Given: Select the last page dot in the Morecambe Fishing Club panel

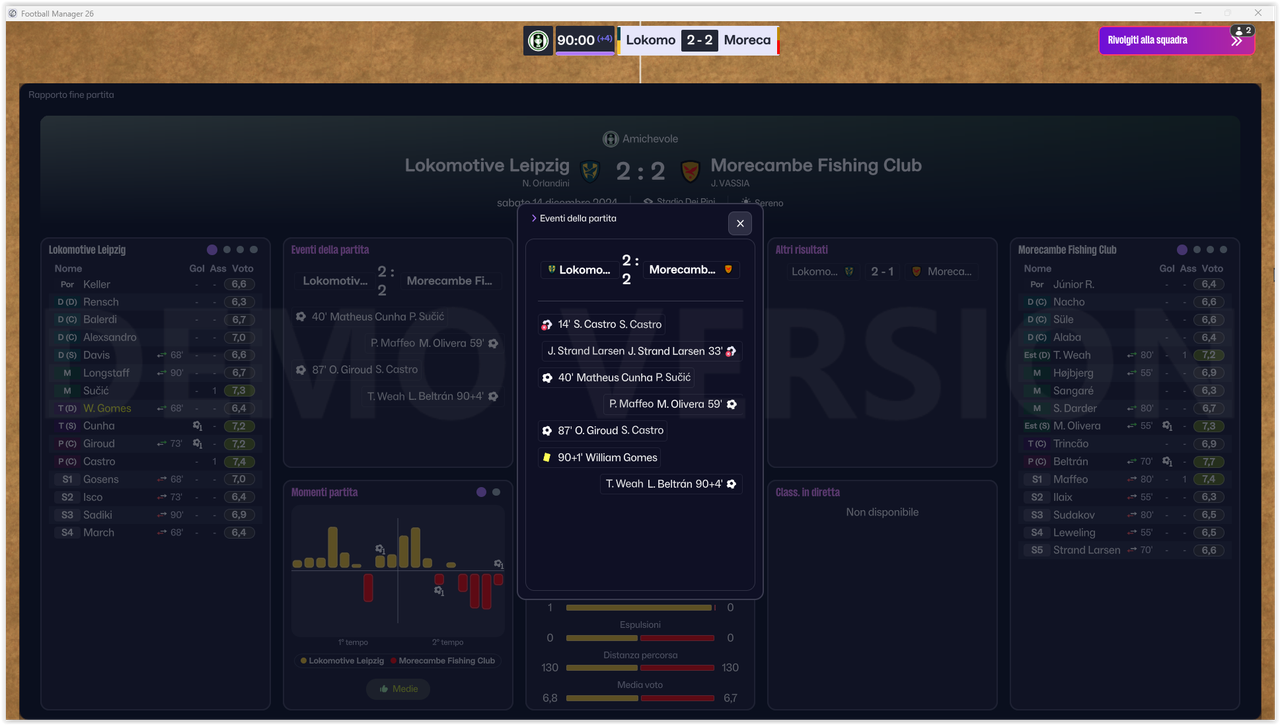Looking at the screenshot, I should 1224,250.
